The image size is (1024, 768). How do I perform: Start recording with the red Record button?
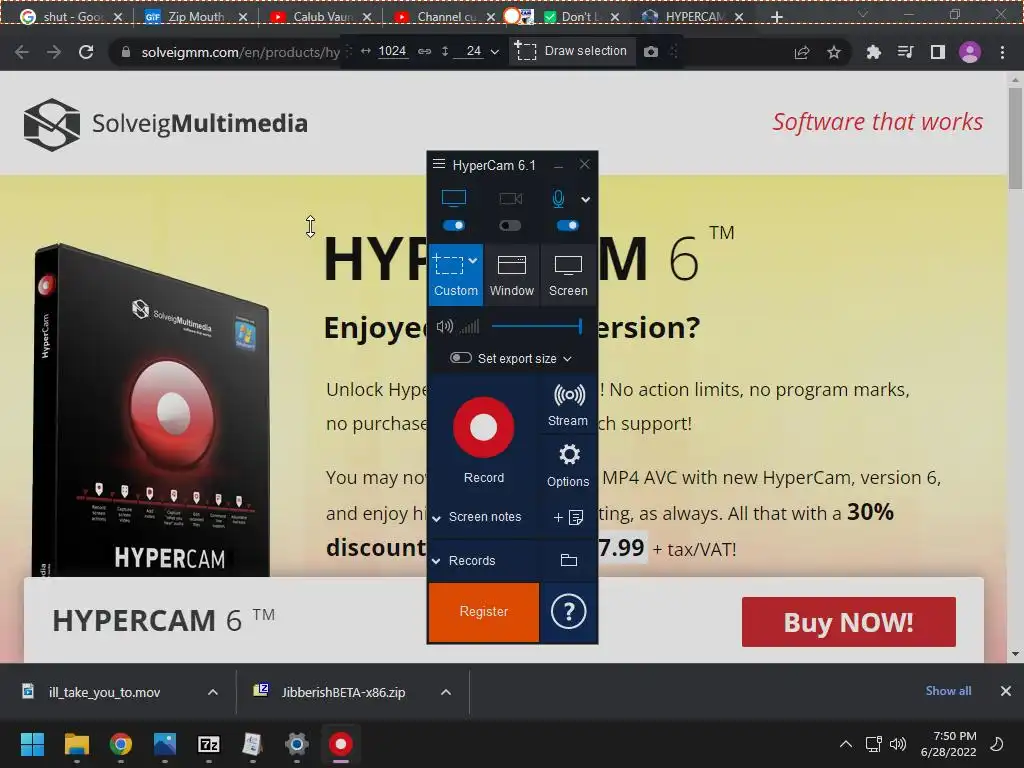484,427
